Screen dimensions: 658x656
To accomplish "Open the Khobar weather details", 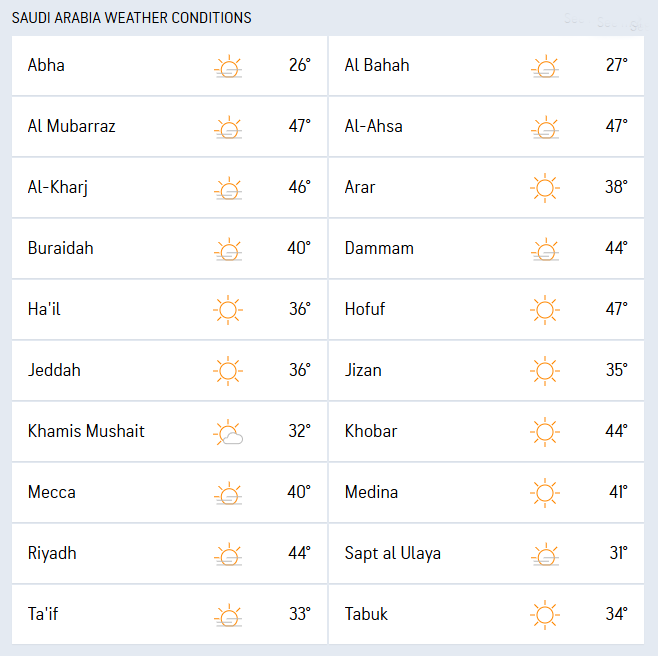I will tap(371, 431).
